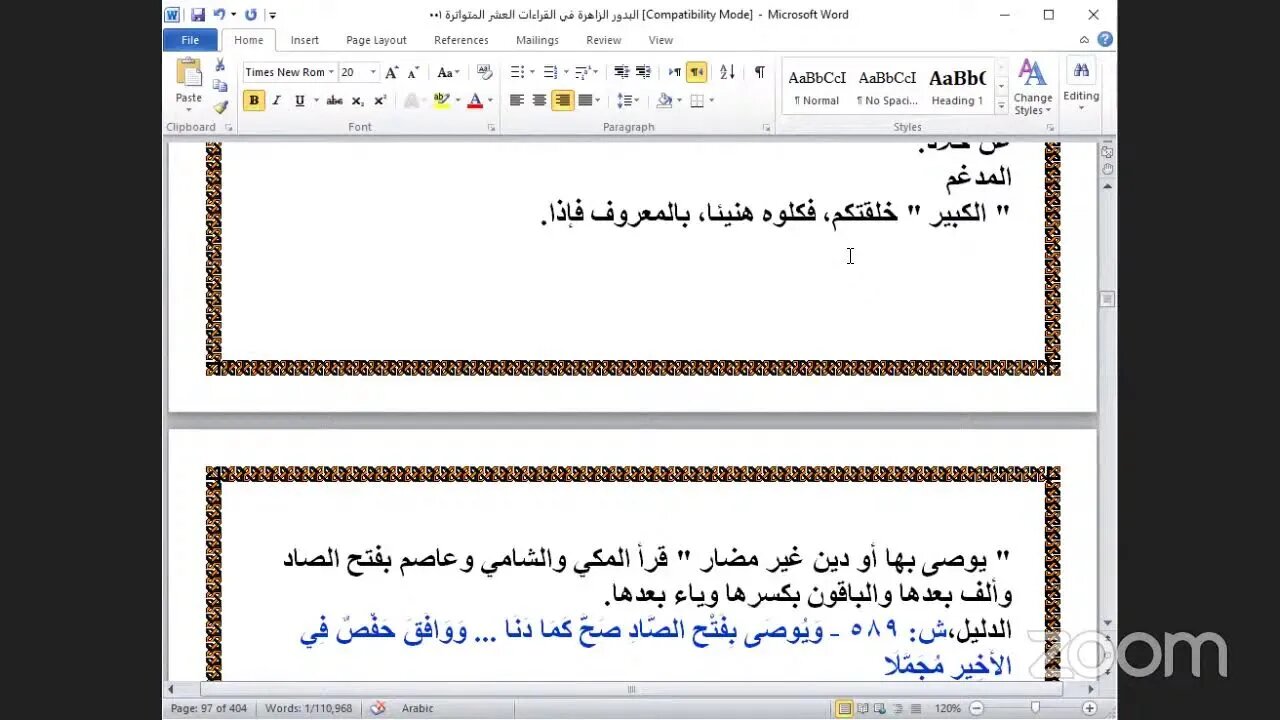This screenshot has width=1280, height=720.
Task: Toggle Underline formatting
Action: pos(299,100)
